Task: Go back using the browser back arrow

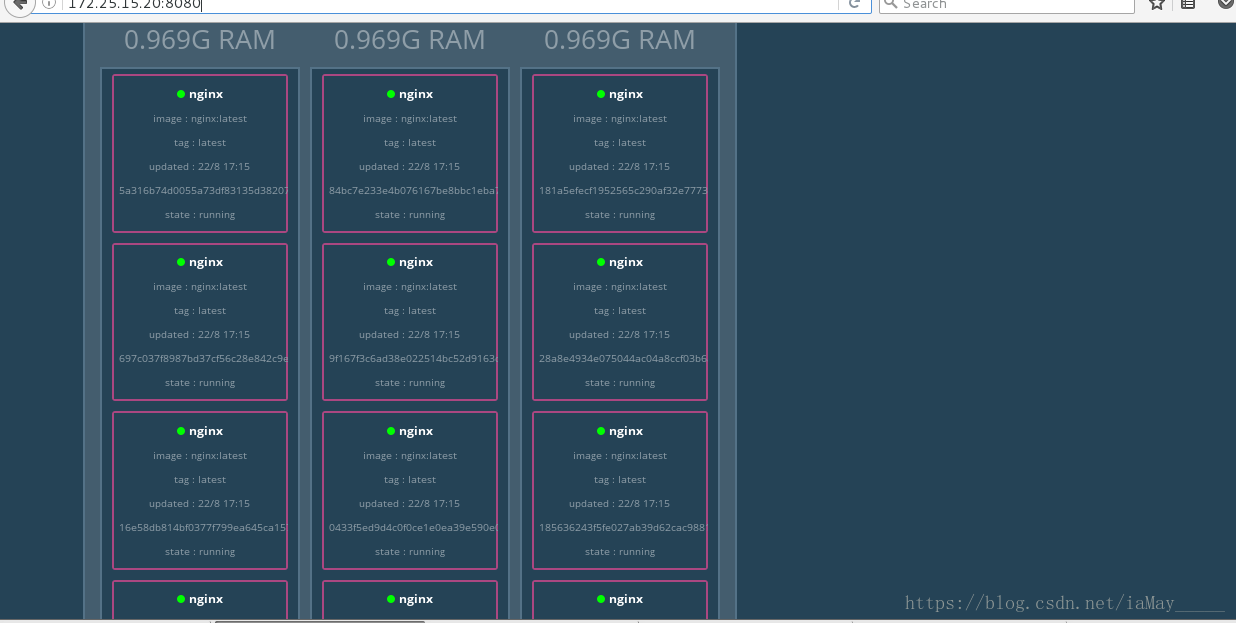Action: pos(19,4)
